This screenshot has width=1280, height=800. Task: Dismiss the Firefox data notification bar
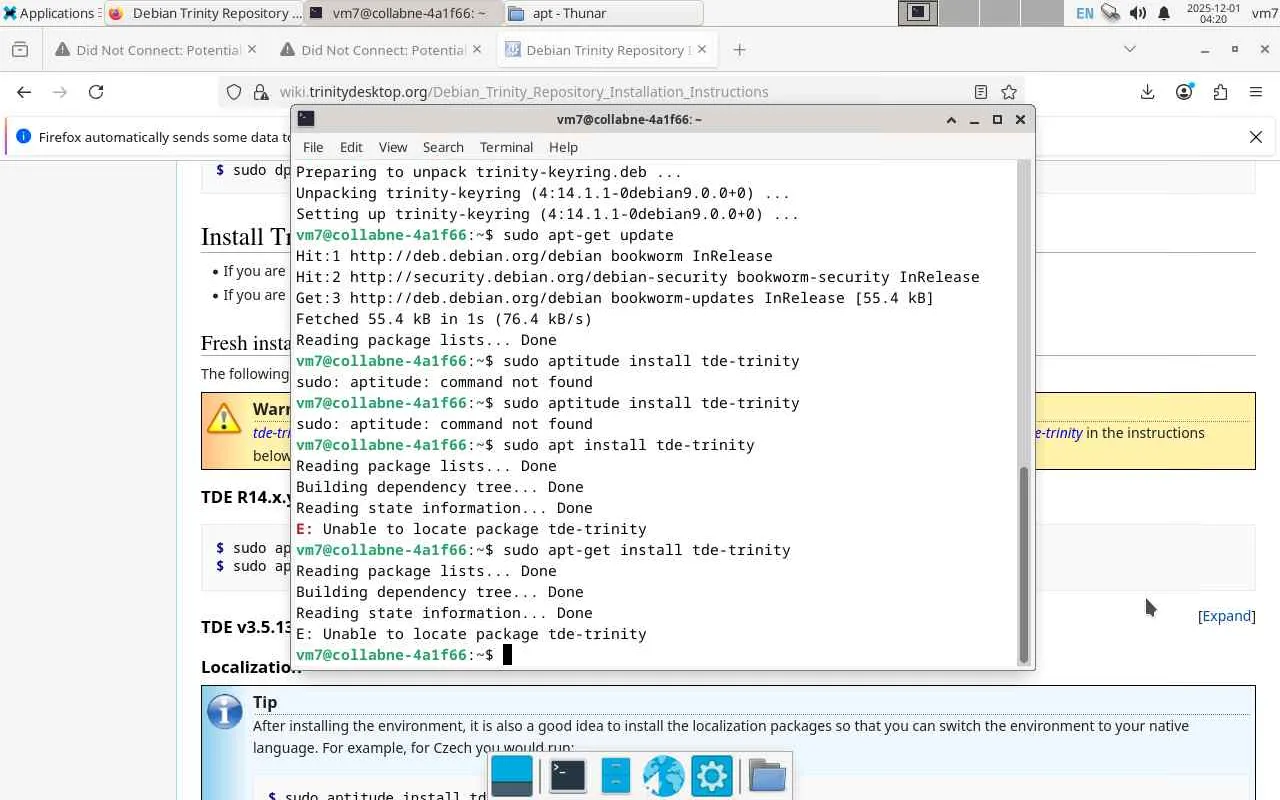tap(1256, 137)
